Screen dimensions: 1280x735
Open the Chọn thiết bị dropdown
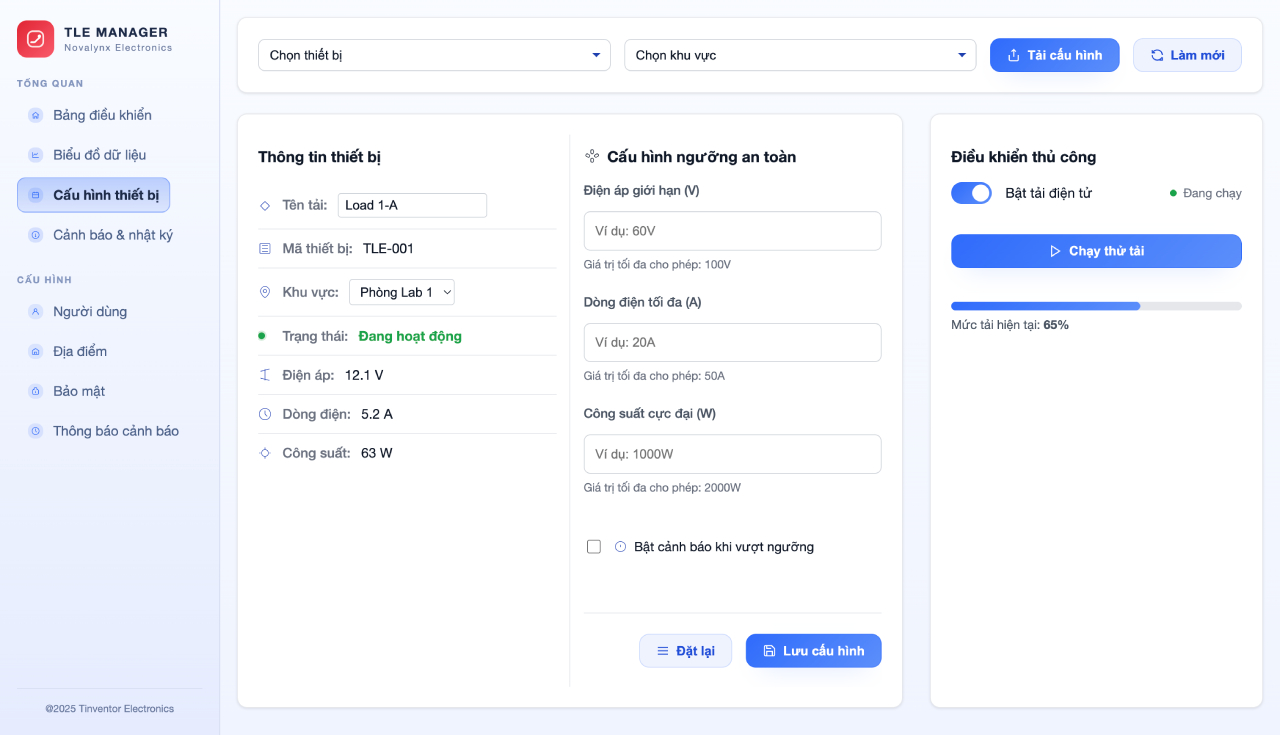point(434,55)
